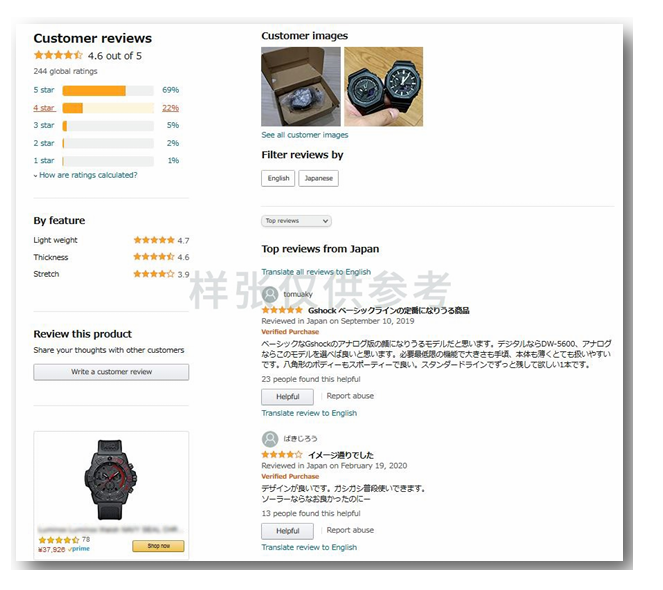
Task: Click the five-star rating on tomuaky's review
Action: (x=282, y=310)
